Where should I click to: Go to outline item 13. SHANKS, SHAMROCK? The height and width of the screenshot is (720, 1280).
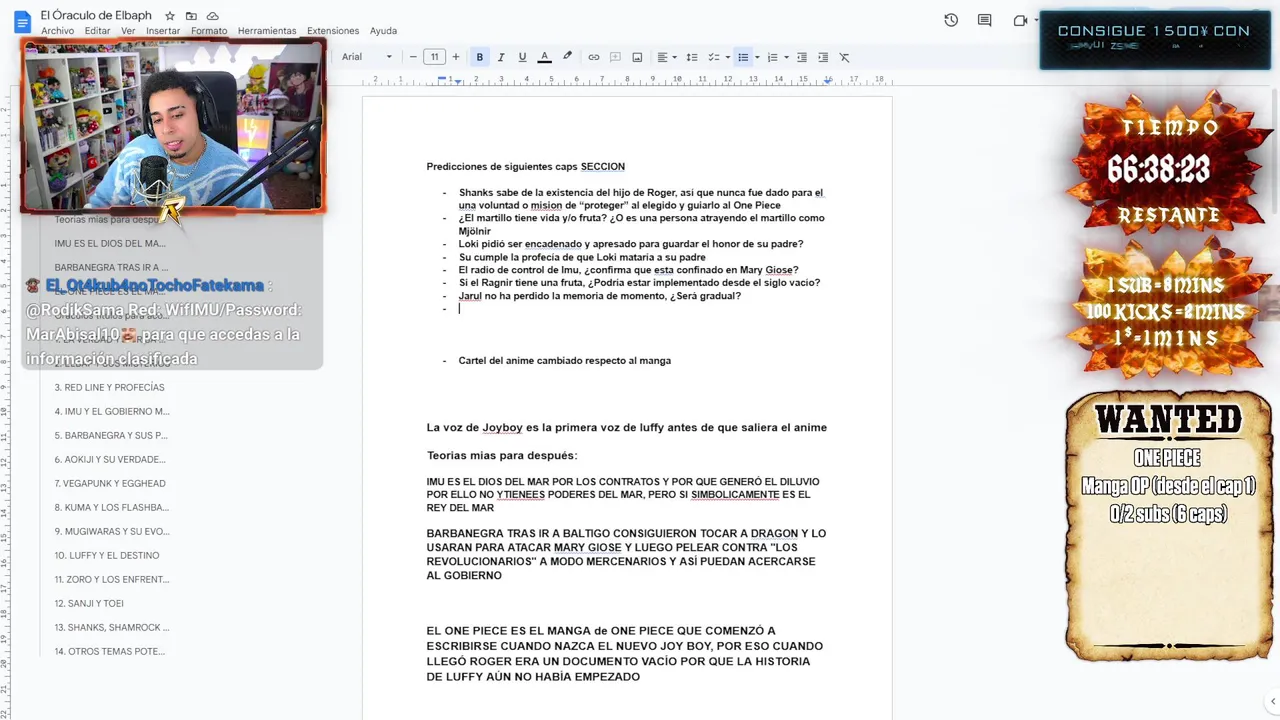pos(112,627)
